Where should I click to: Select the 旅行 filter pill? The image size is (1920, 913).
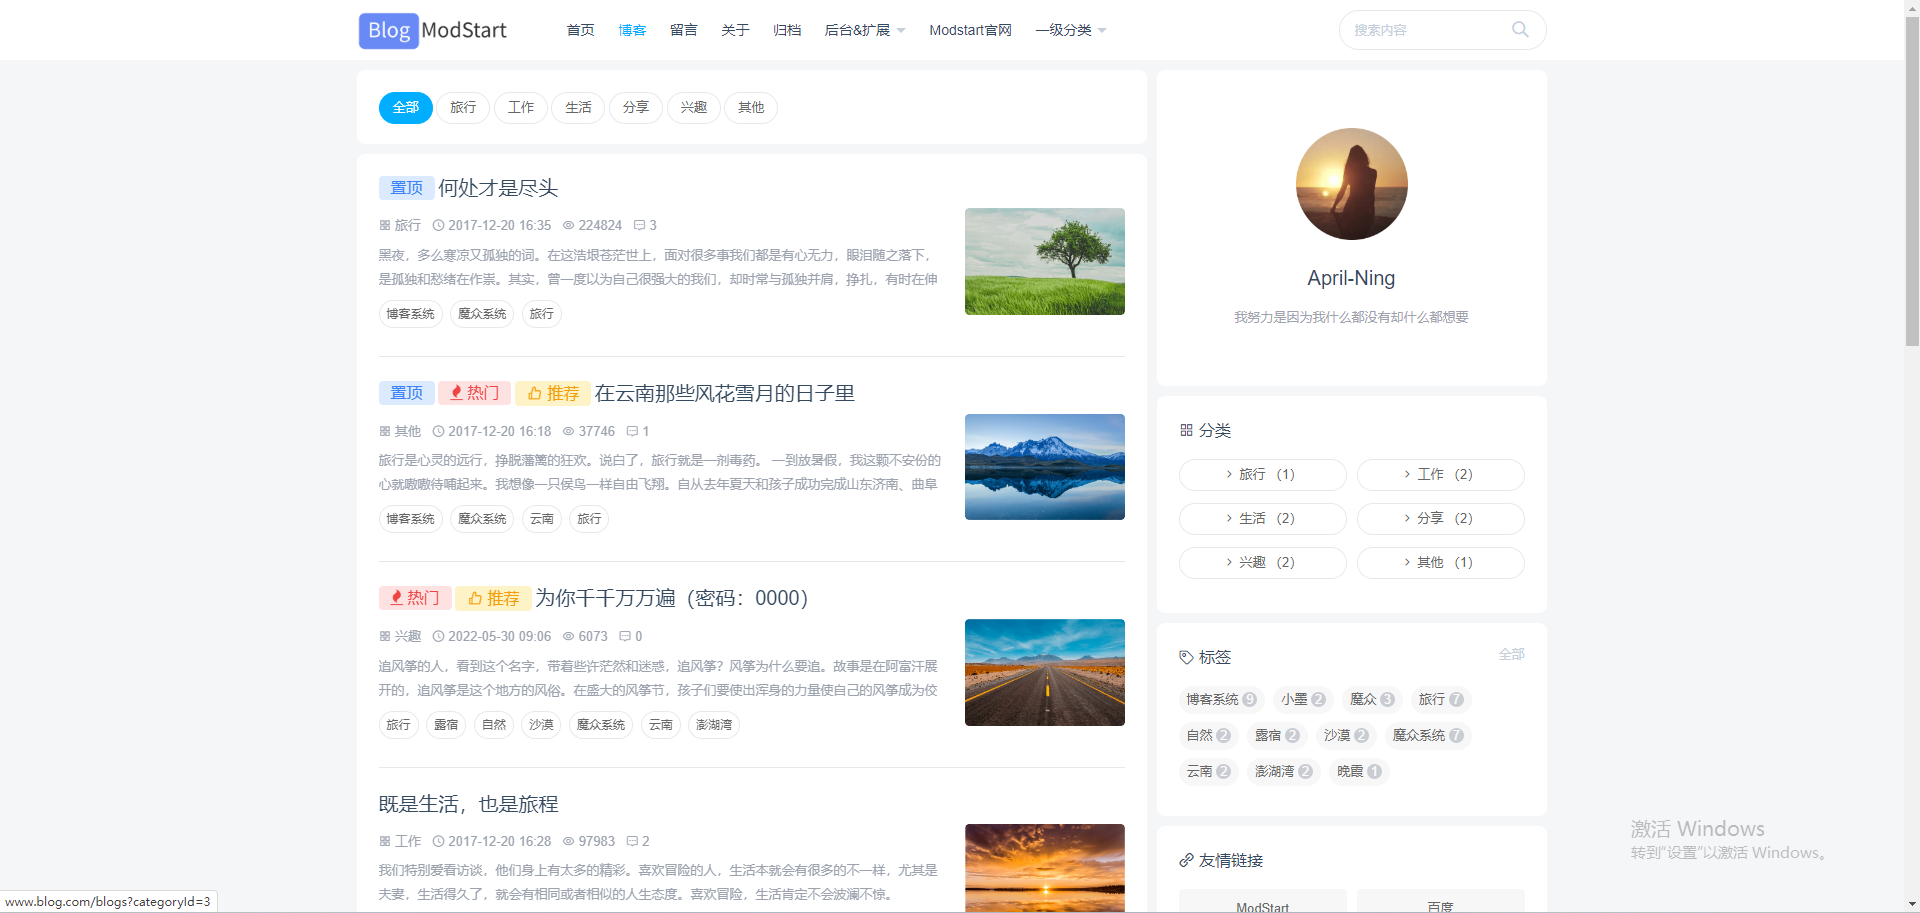[463, 107]
